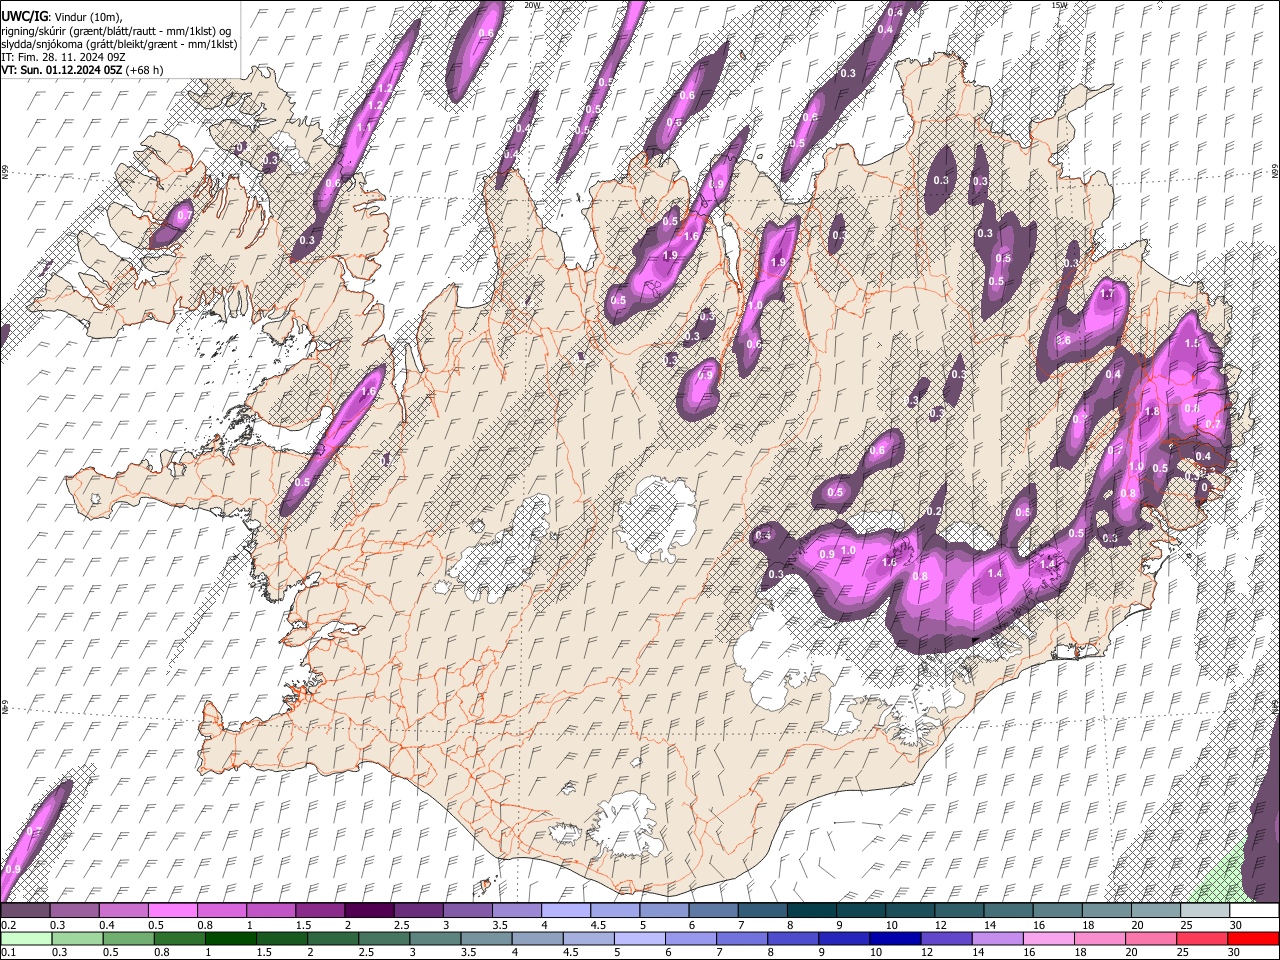Select the '0.2' legend label

tap(8, 925)
